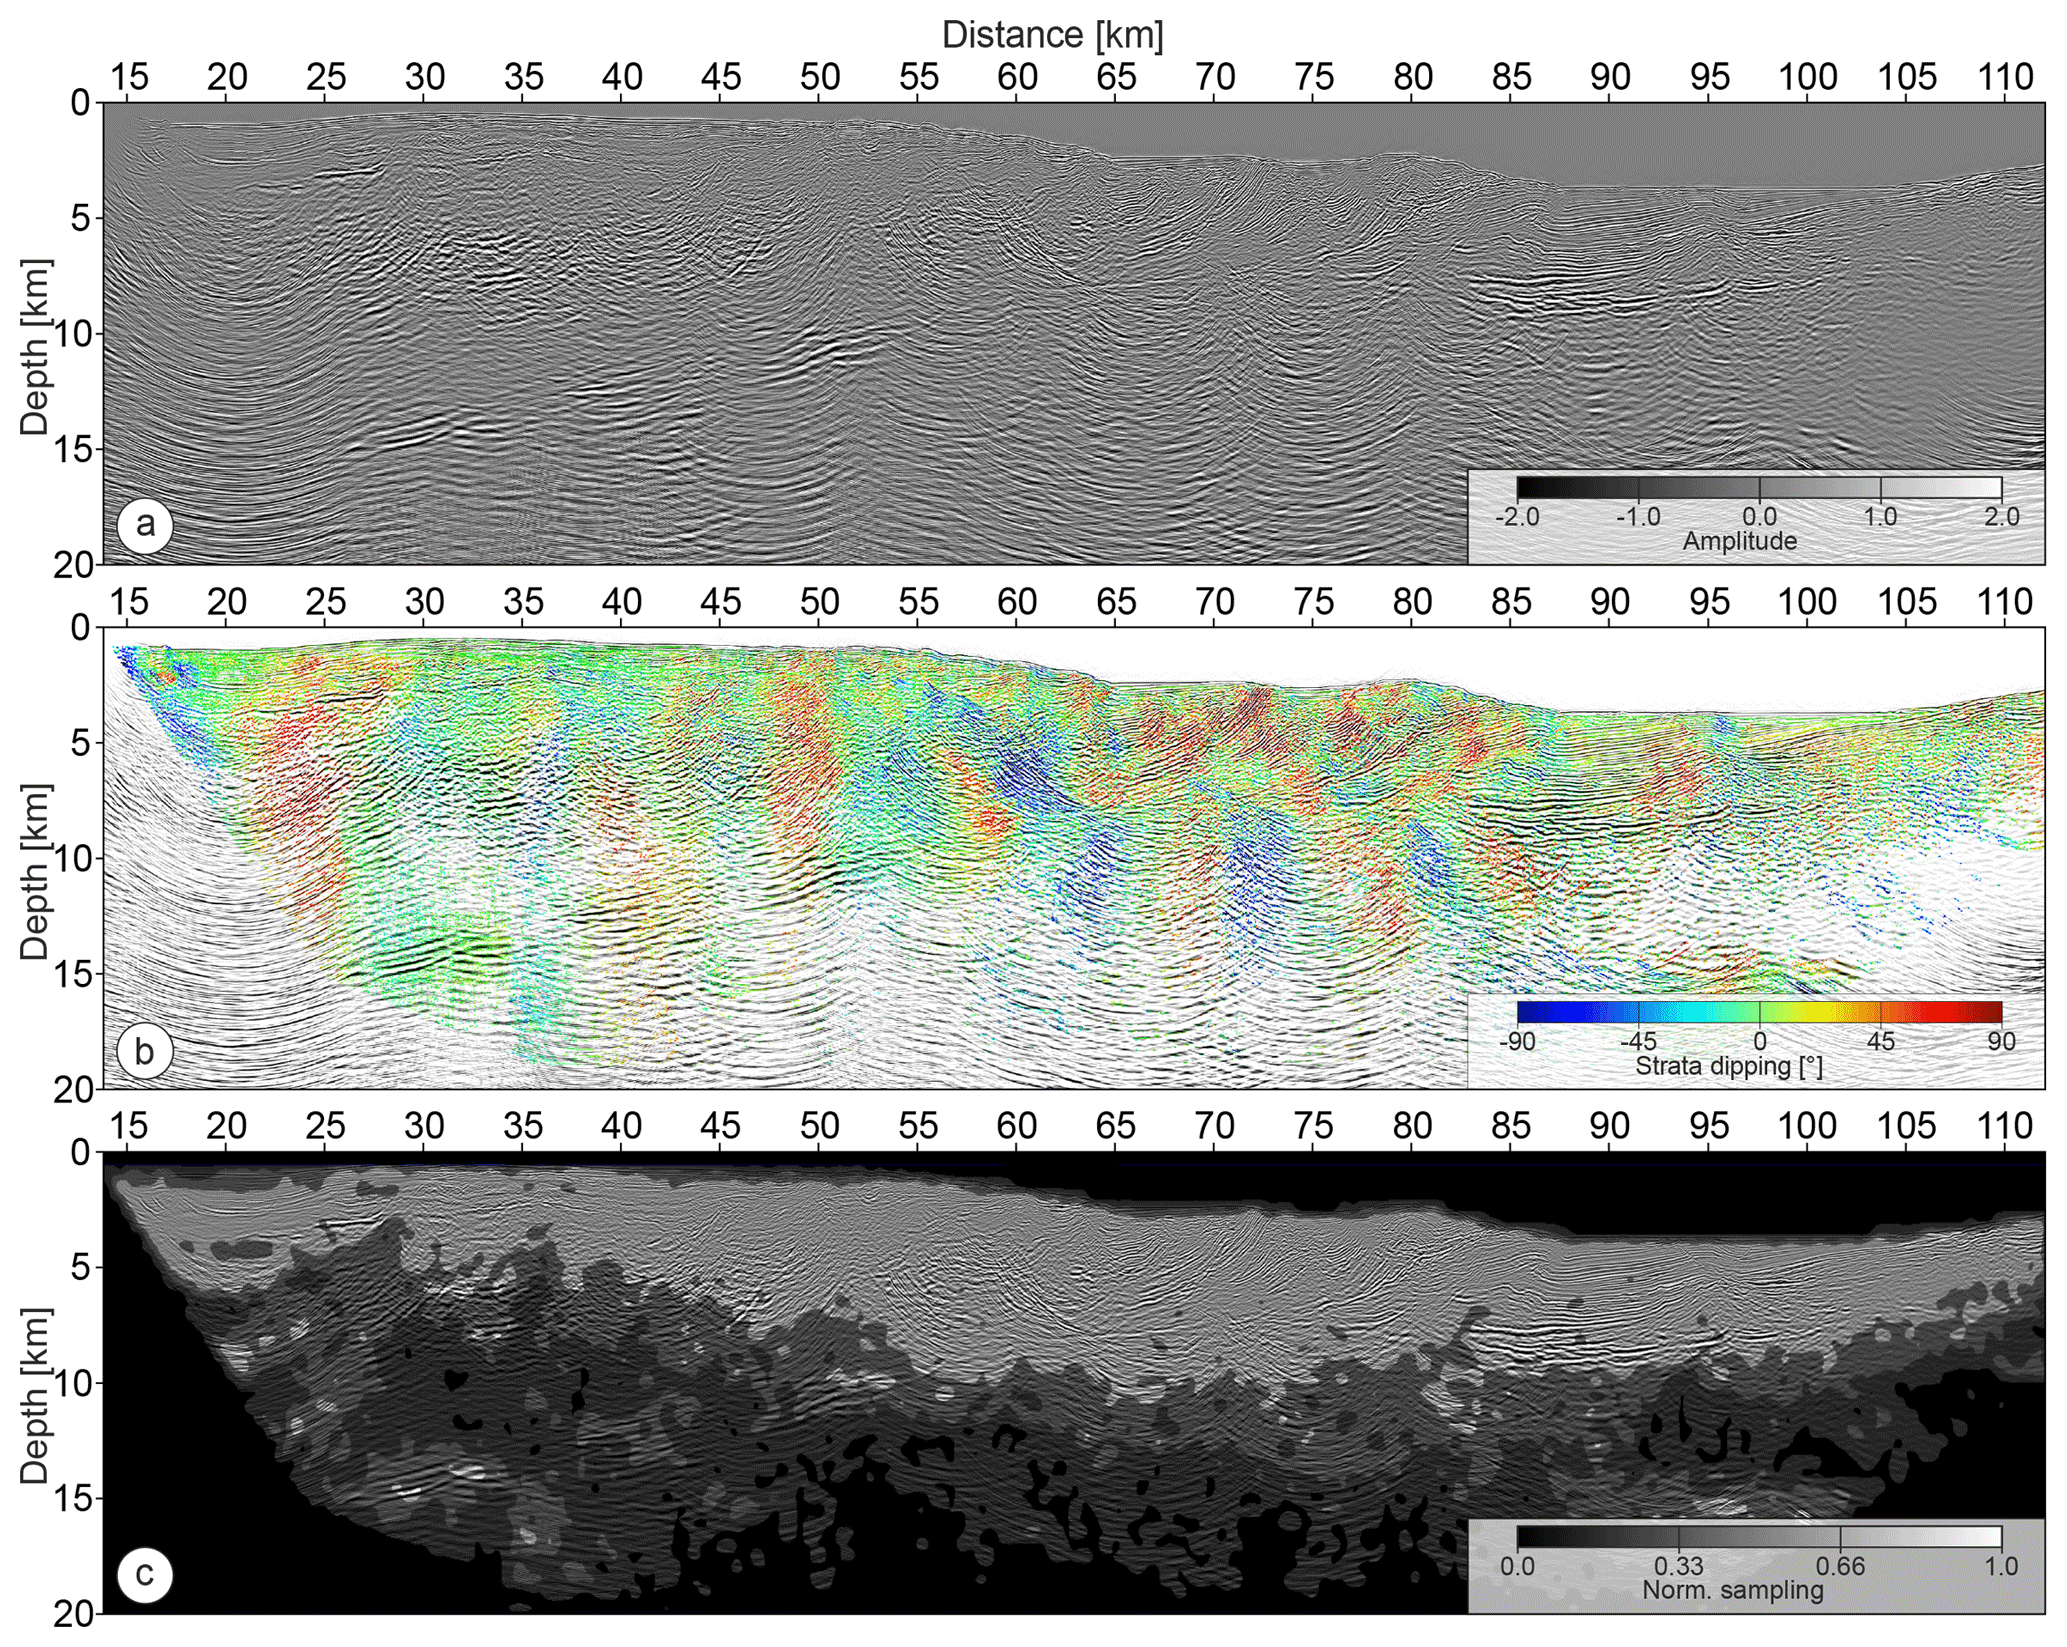Click the 'Norm. sampling' legend label
Viewport: 2067px width, 1647px height.
(x=1732, y=1590)
